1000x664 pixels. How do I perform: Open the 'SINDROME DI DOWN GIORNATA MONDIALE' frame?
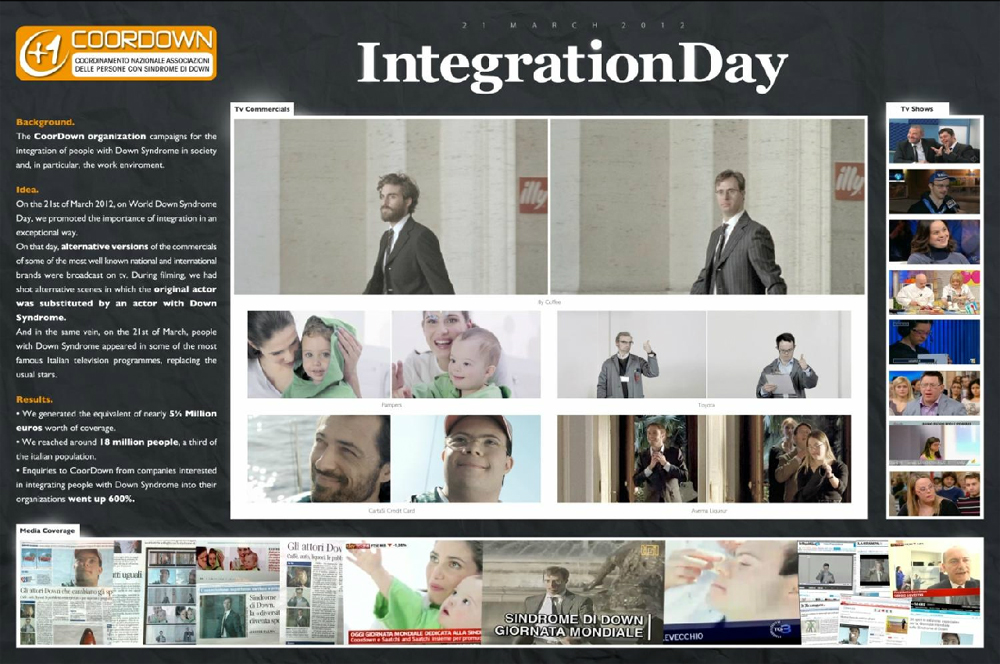(x=573, y=593)
